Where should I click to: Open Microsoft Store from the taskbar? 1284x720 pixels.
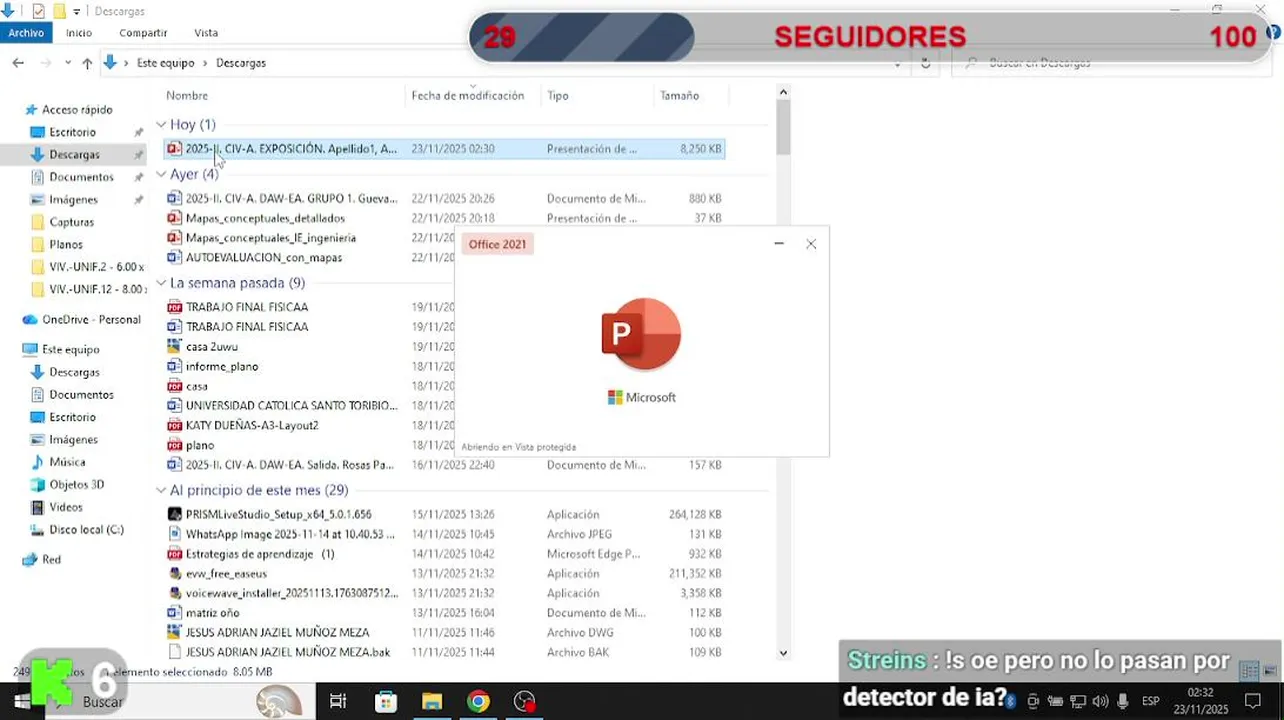point(385,702)
